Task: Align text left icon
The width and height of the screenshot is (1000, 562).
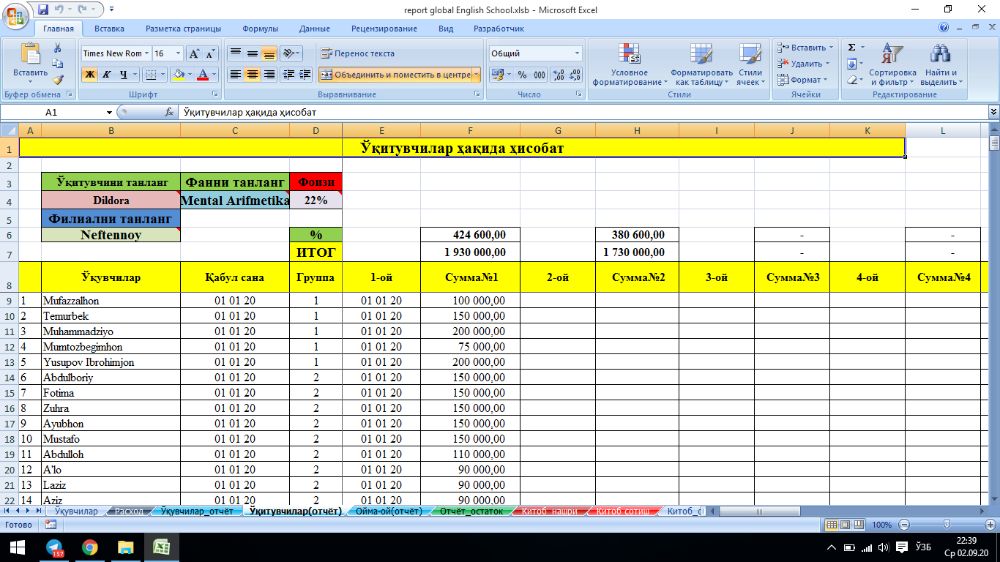Action: point(235,75)
